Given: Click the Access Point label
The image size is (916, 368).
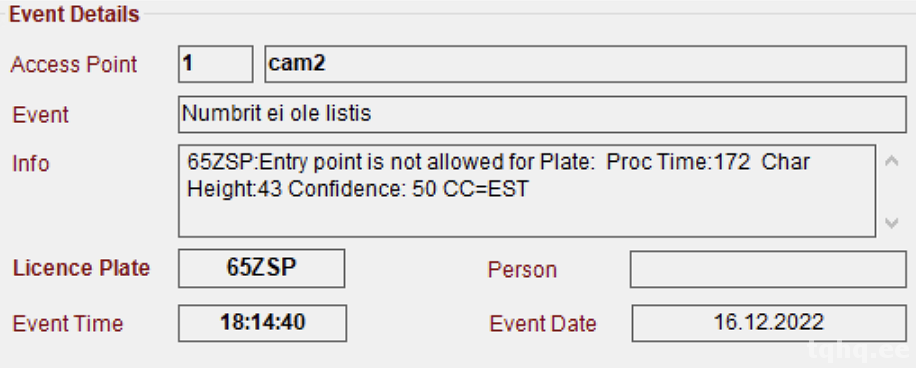Looking at the screenshot, I should pos(74,64).
